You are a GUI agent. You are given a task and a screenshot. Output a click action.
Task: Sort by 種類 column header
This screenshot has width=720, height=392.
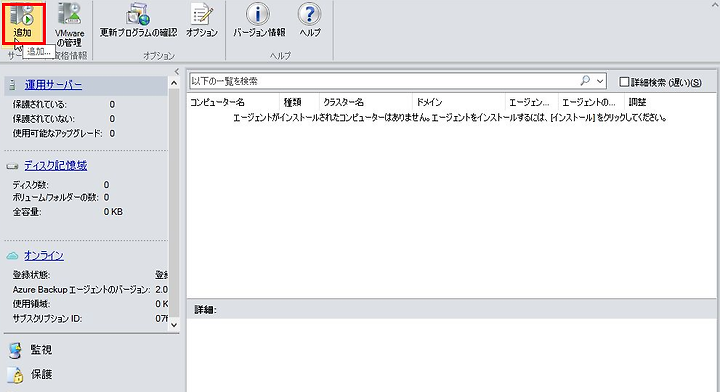[x=299, y=102]
